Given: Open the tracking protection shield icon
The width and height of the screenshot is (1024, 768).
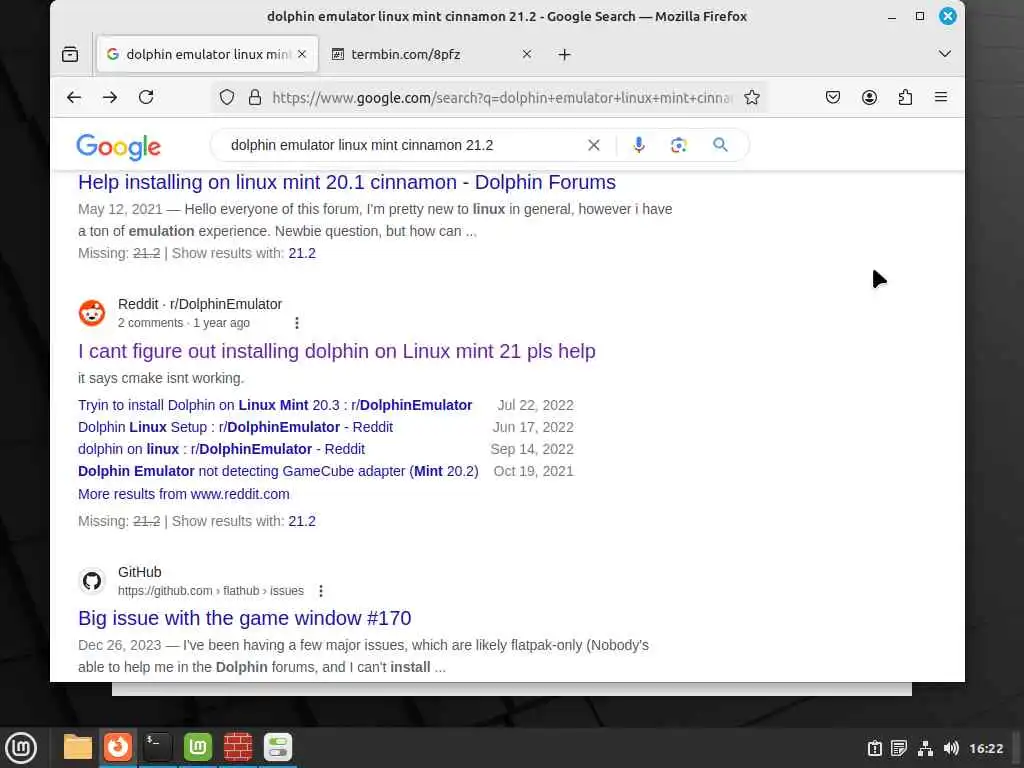Looking at the screenshot, I should pyautogui.click(x=227, y=97).
